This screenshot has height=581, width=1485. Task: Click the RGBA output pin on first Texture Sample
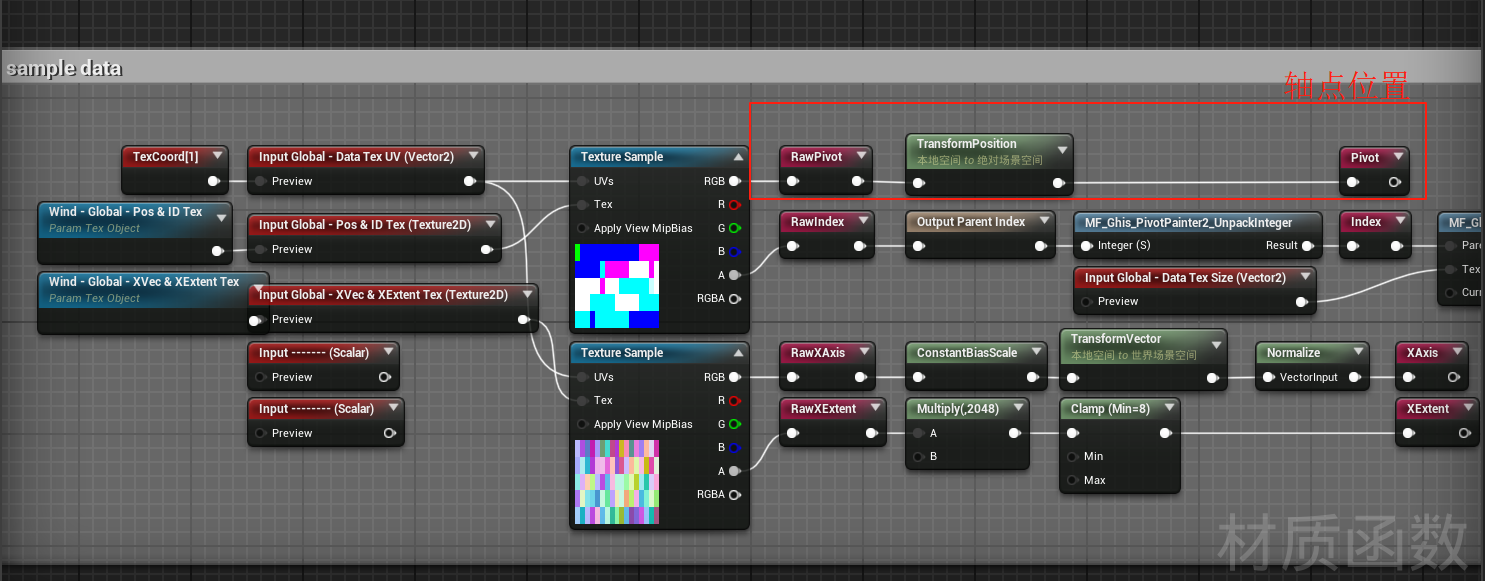point(735,298)
